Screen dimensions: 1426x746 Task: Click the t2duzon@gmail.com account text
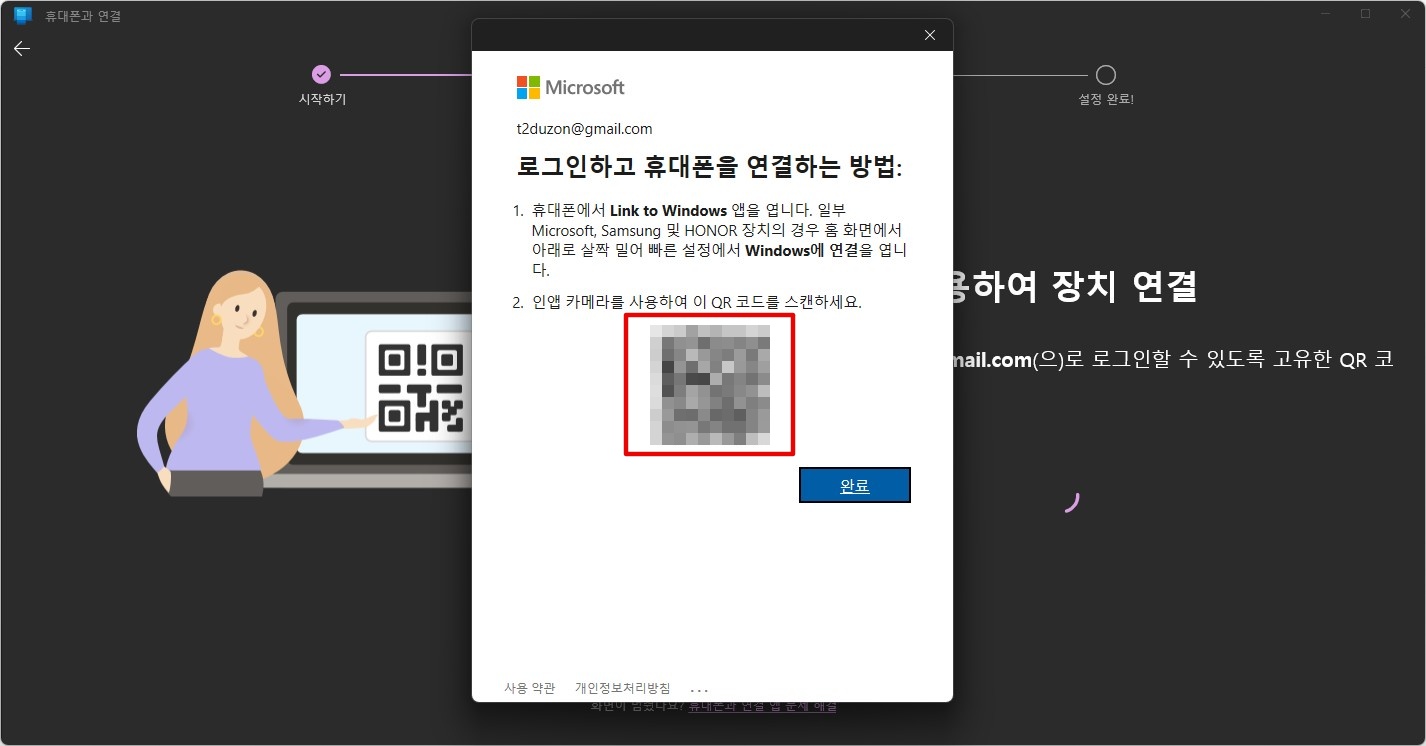(x=584, y=129)
